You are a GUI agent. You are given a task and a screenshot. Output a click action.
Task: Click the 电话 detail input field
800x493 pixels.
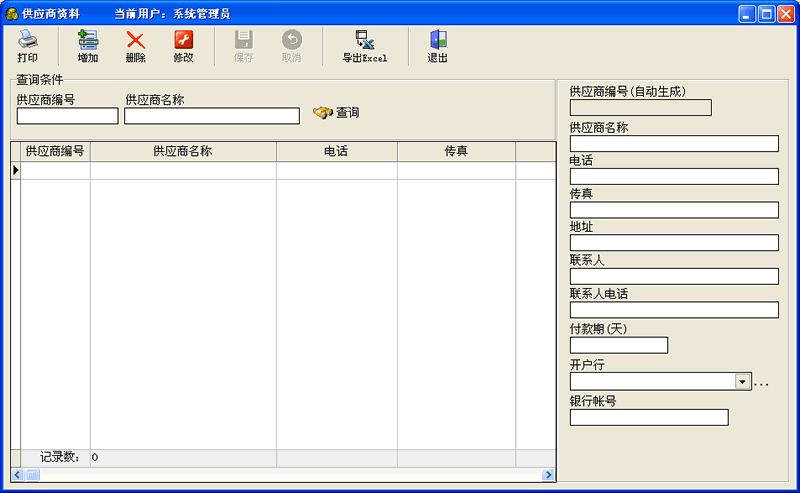[x=674, y=177]
